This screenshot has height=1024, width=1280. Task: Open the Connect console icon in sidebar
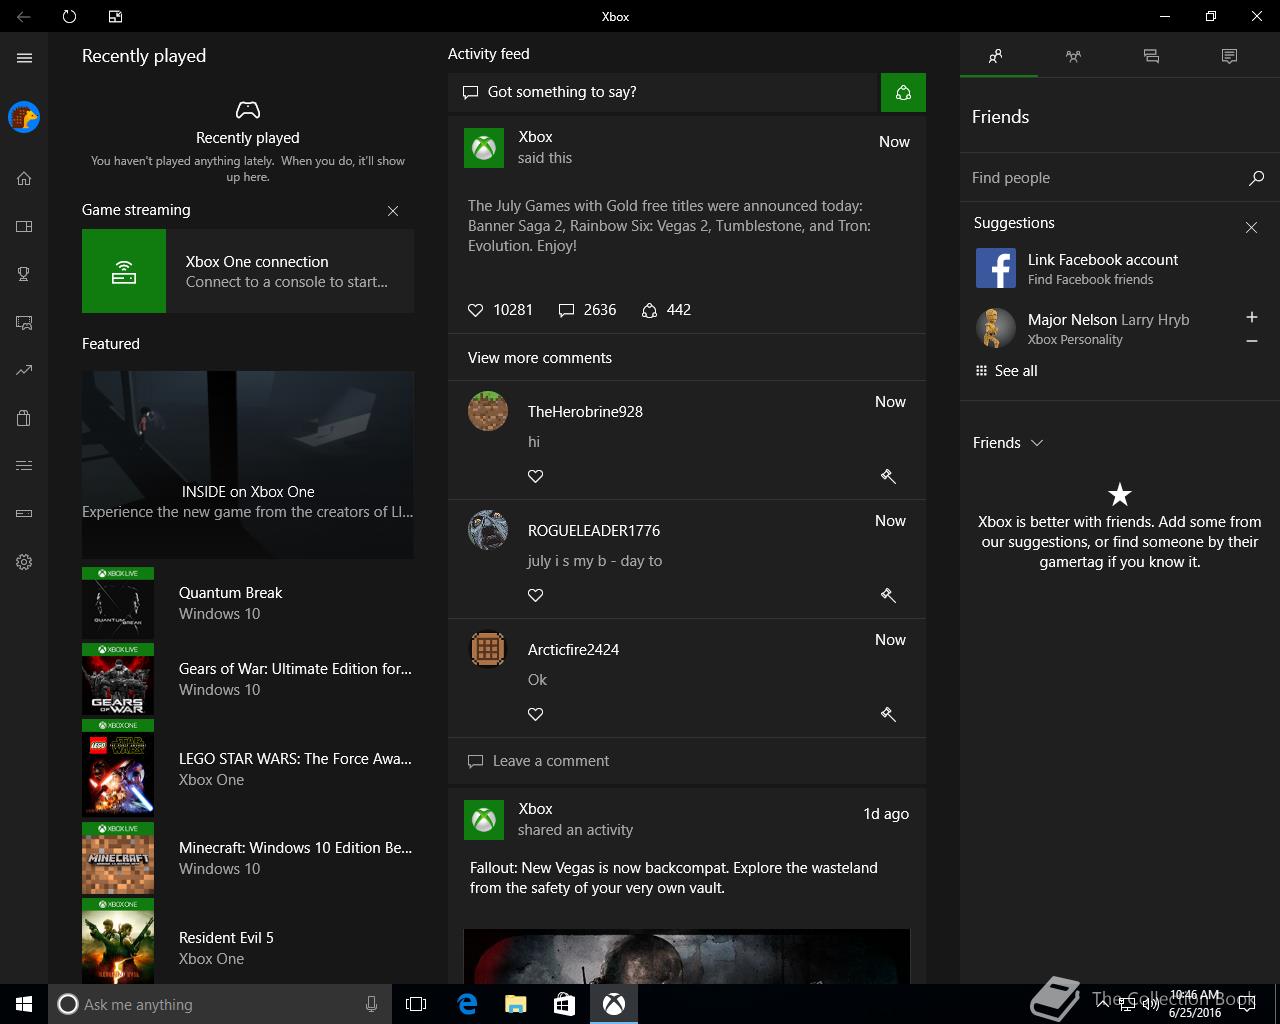coord(24,513)
